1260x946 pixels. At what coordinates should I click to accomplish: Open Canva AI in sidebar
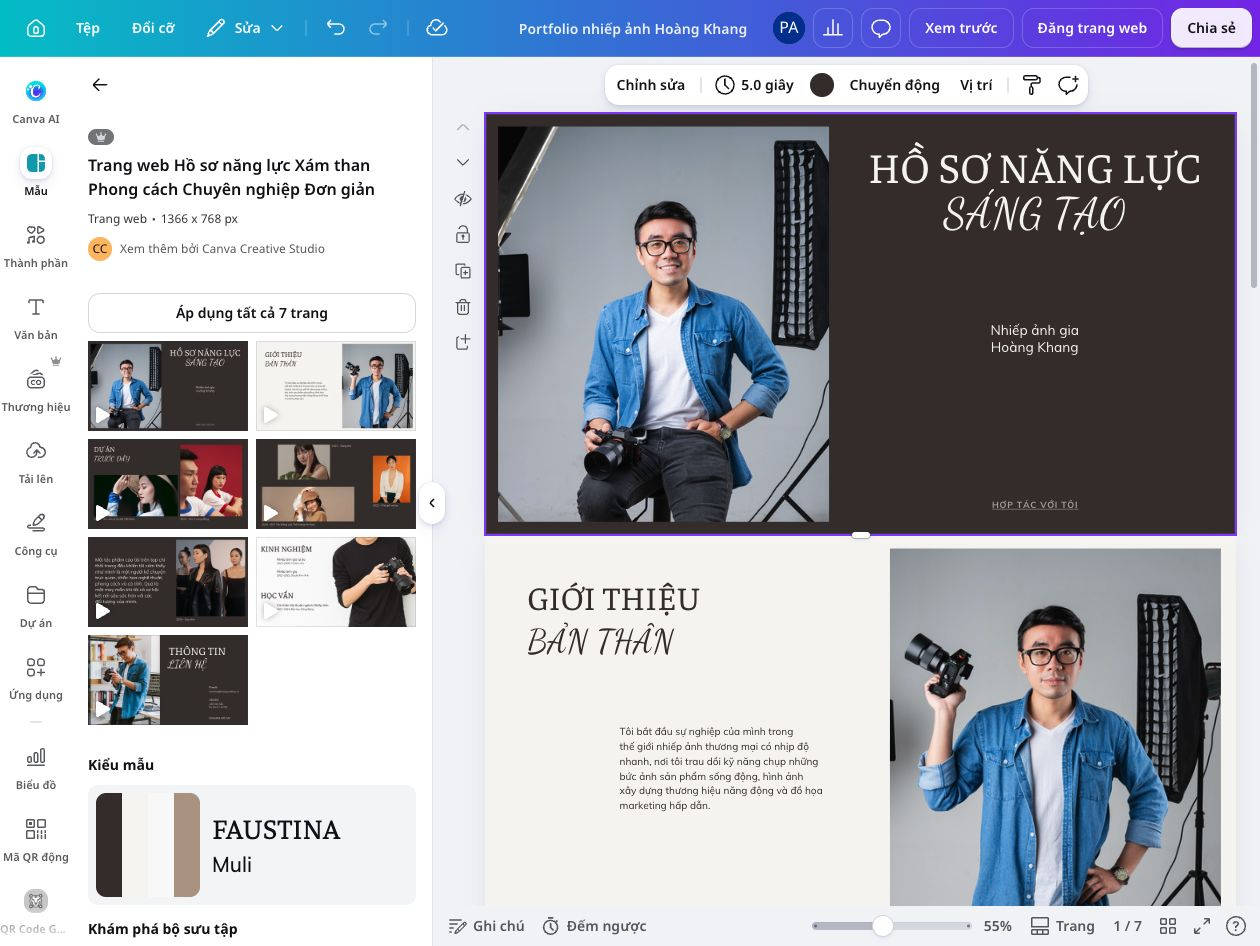(x=36, y=101)
